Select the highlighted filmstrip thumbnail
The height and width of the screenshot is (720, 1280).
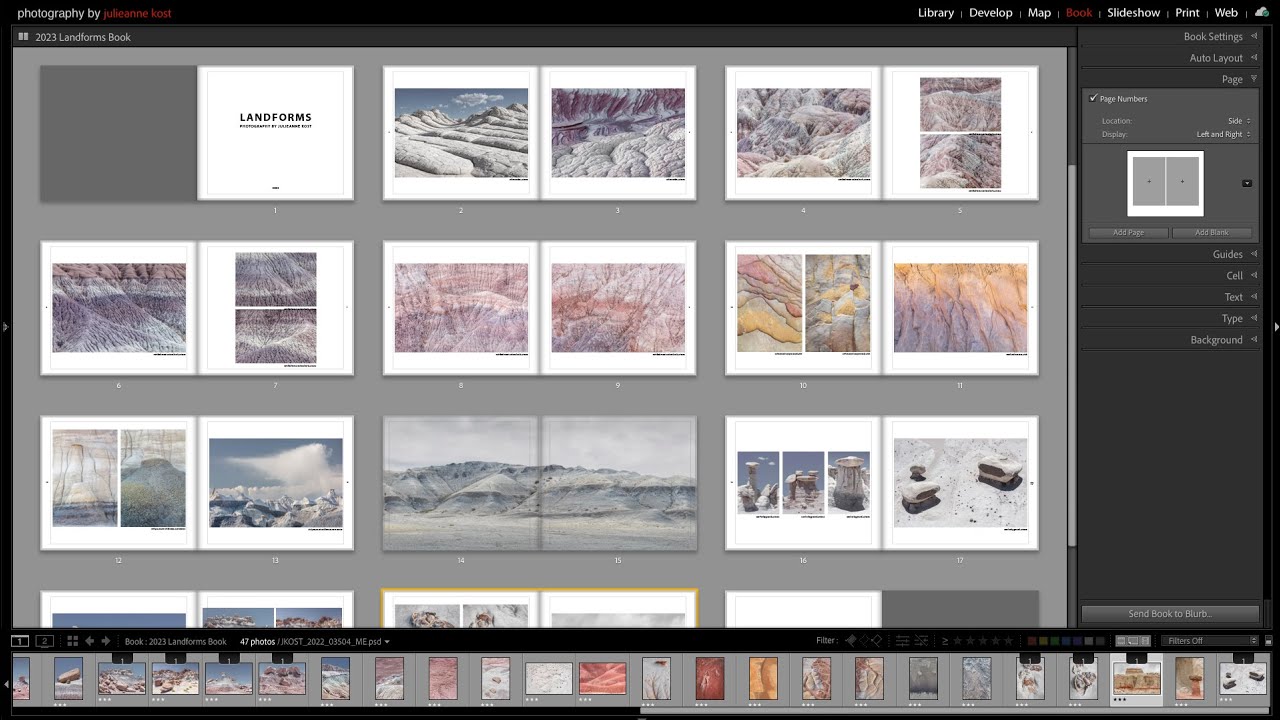coord(1137,678)
